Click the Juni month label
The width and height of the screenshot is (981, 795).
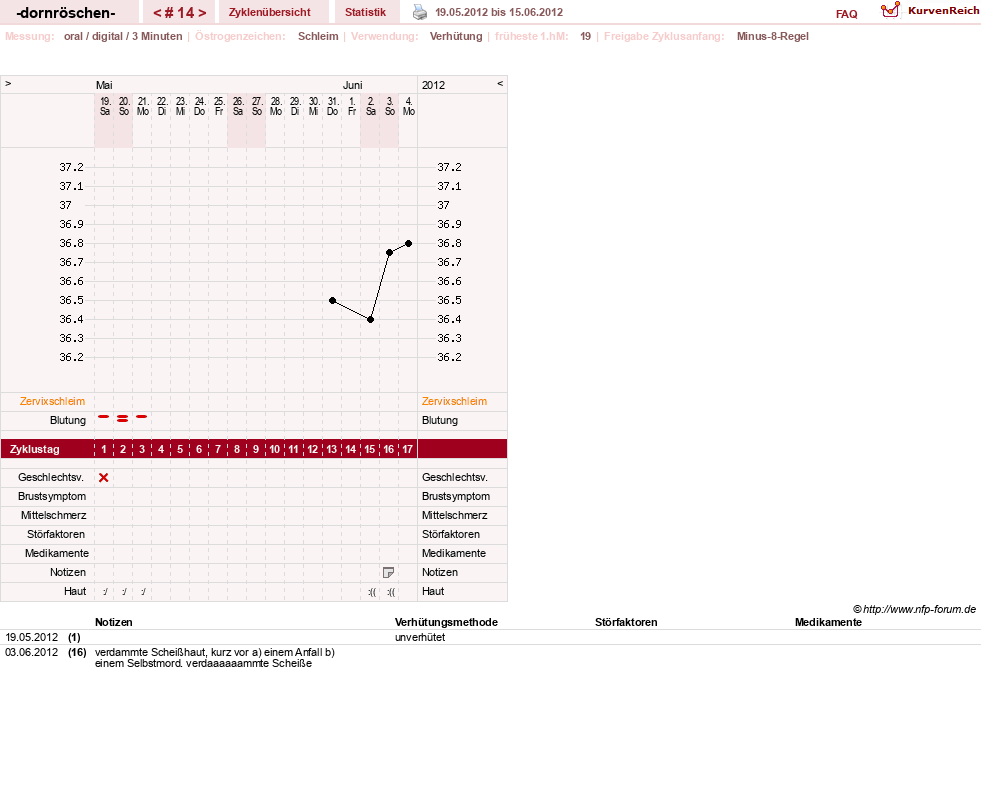click(352, 85)
